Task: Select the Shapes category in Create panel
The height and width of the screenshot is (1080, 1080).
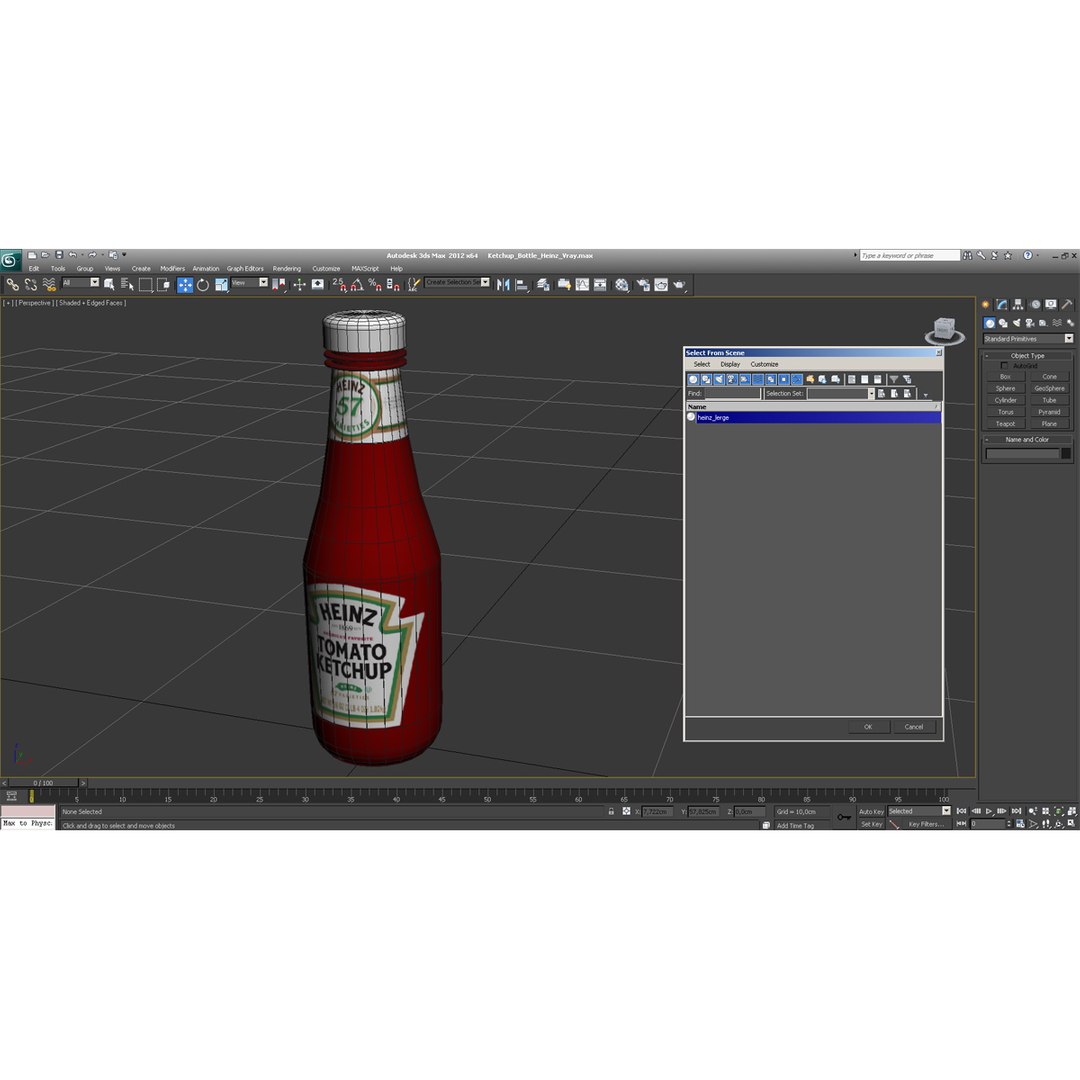Action: (1003, 323)
